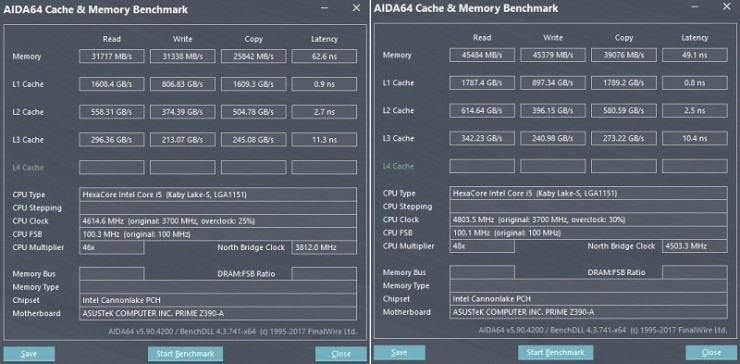This screenshot has width=740, height=364.
Task: Select L2 Cache Copy value 580.59 GB/s
Action: click(623, 110)
